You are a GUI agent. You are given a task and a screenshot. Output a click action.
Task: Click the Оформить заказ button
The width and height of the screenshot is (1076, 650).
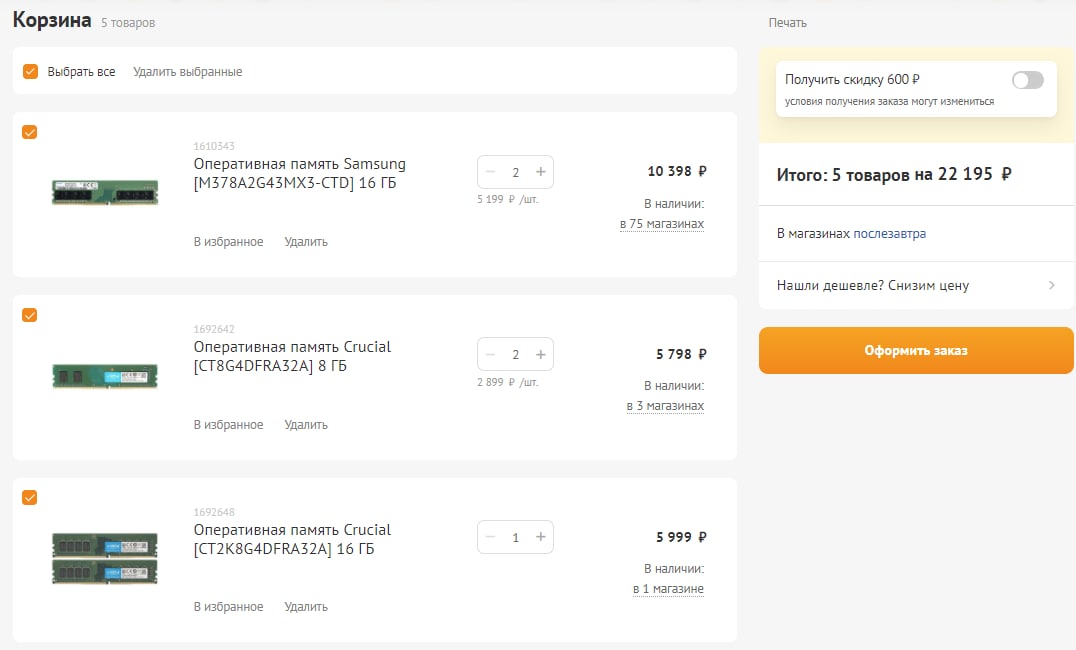[916, 350]
